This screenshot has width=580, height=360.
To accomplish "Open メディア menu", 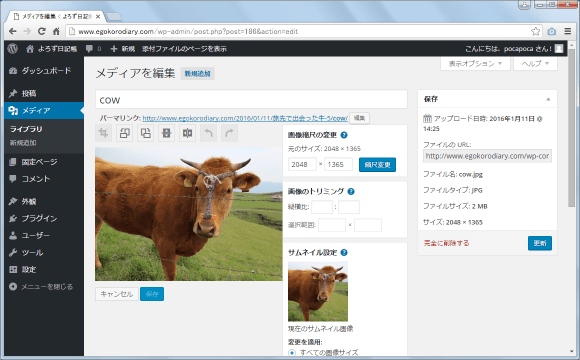I will (44, 110).
